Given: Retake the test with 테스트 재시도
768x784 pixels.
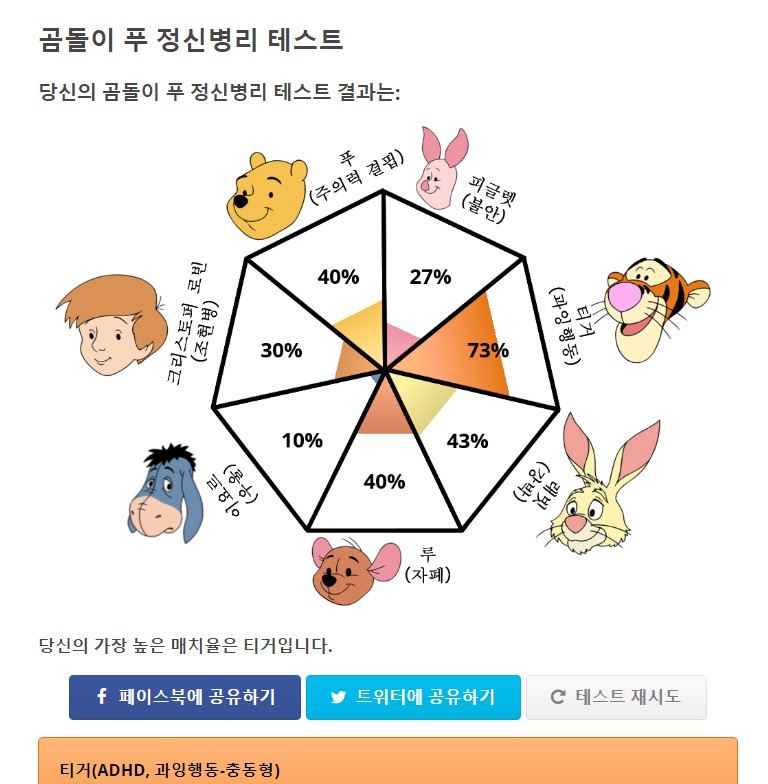Looking at the screenshot, I should [x=616, y=698].
